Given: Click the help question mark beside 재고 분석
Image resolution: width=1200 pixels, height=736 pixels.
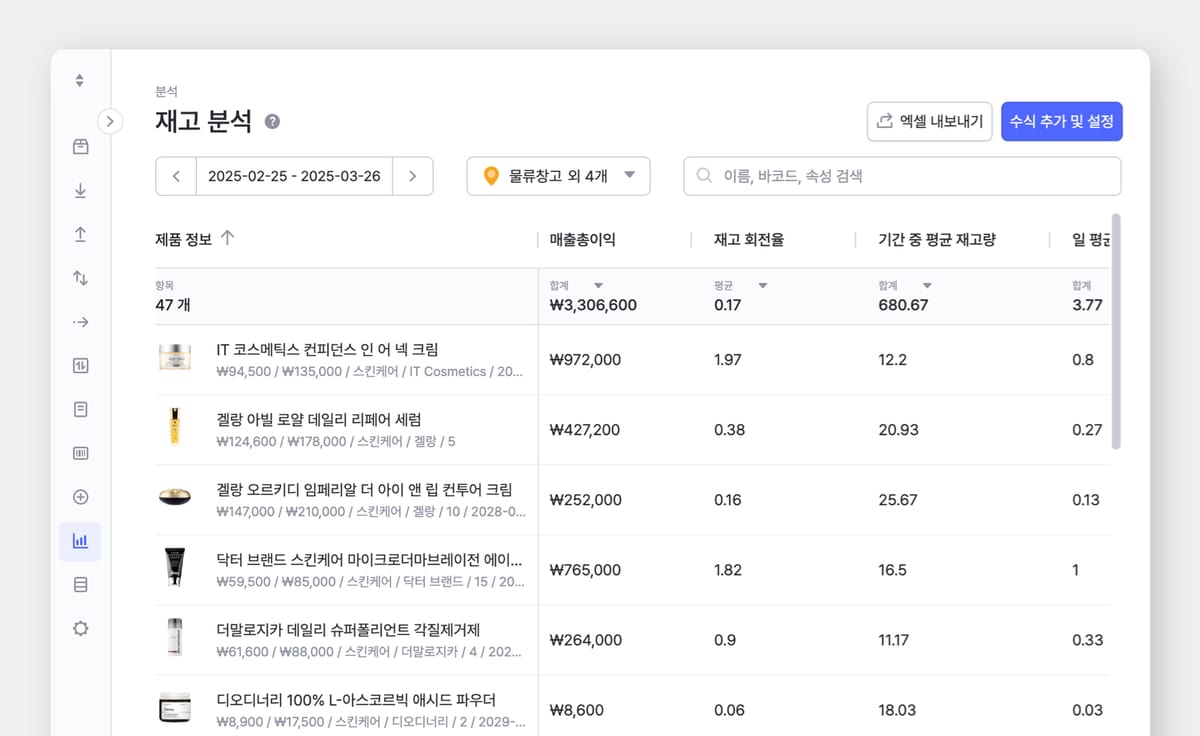Looking at the screenshot, I should click(272, 122).
